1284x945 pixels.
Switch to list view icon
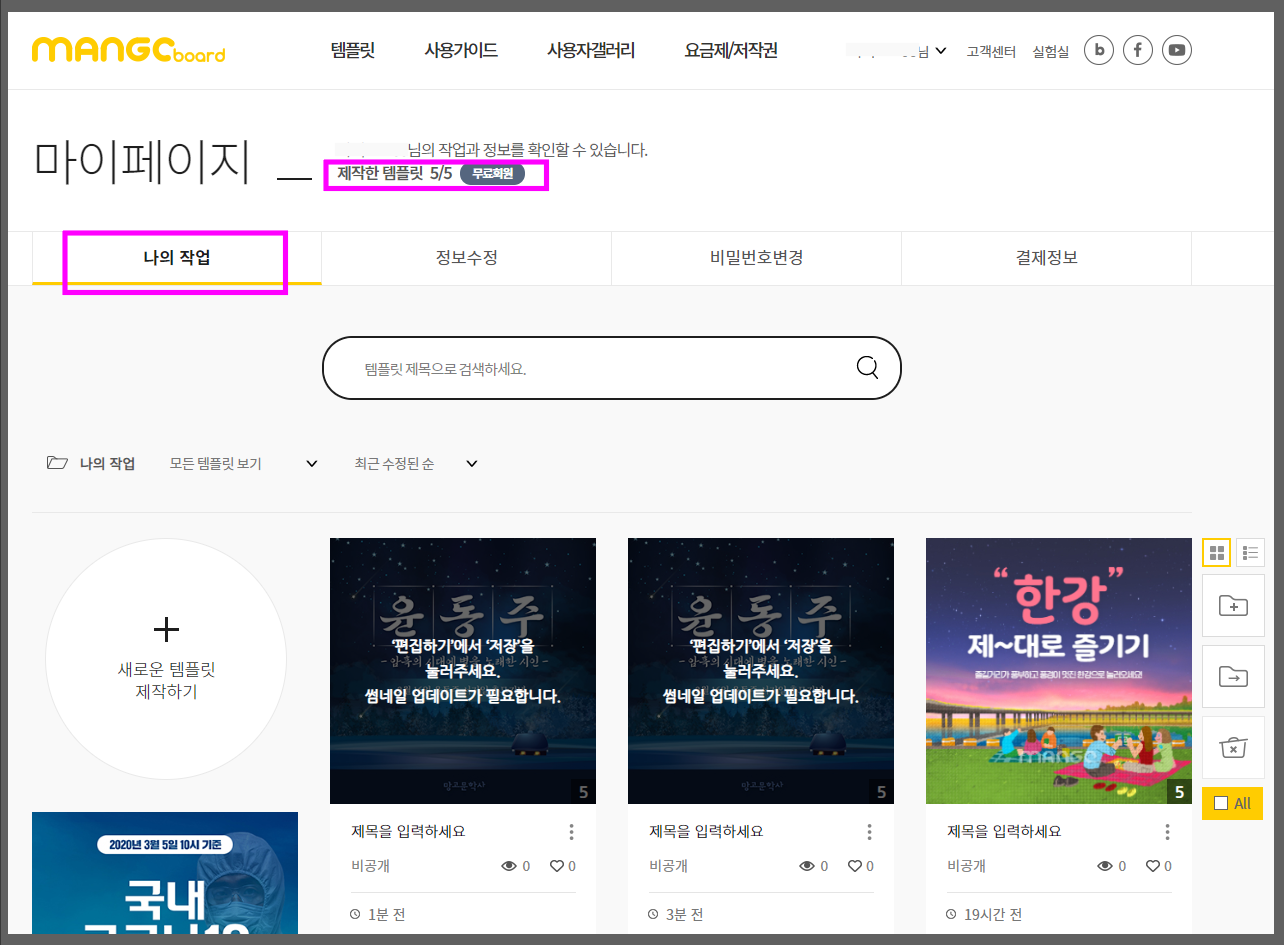point(1250,552)
